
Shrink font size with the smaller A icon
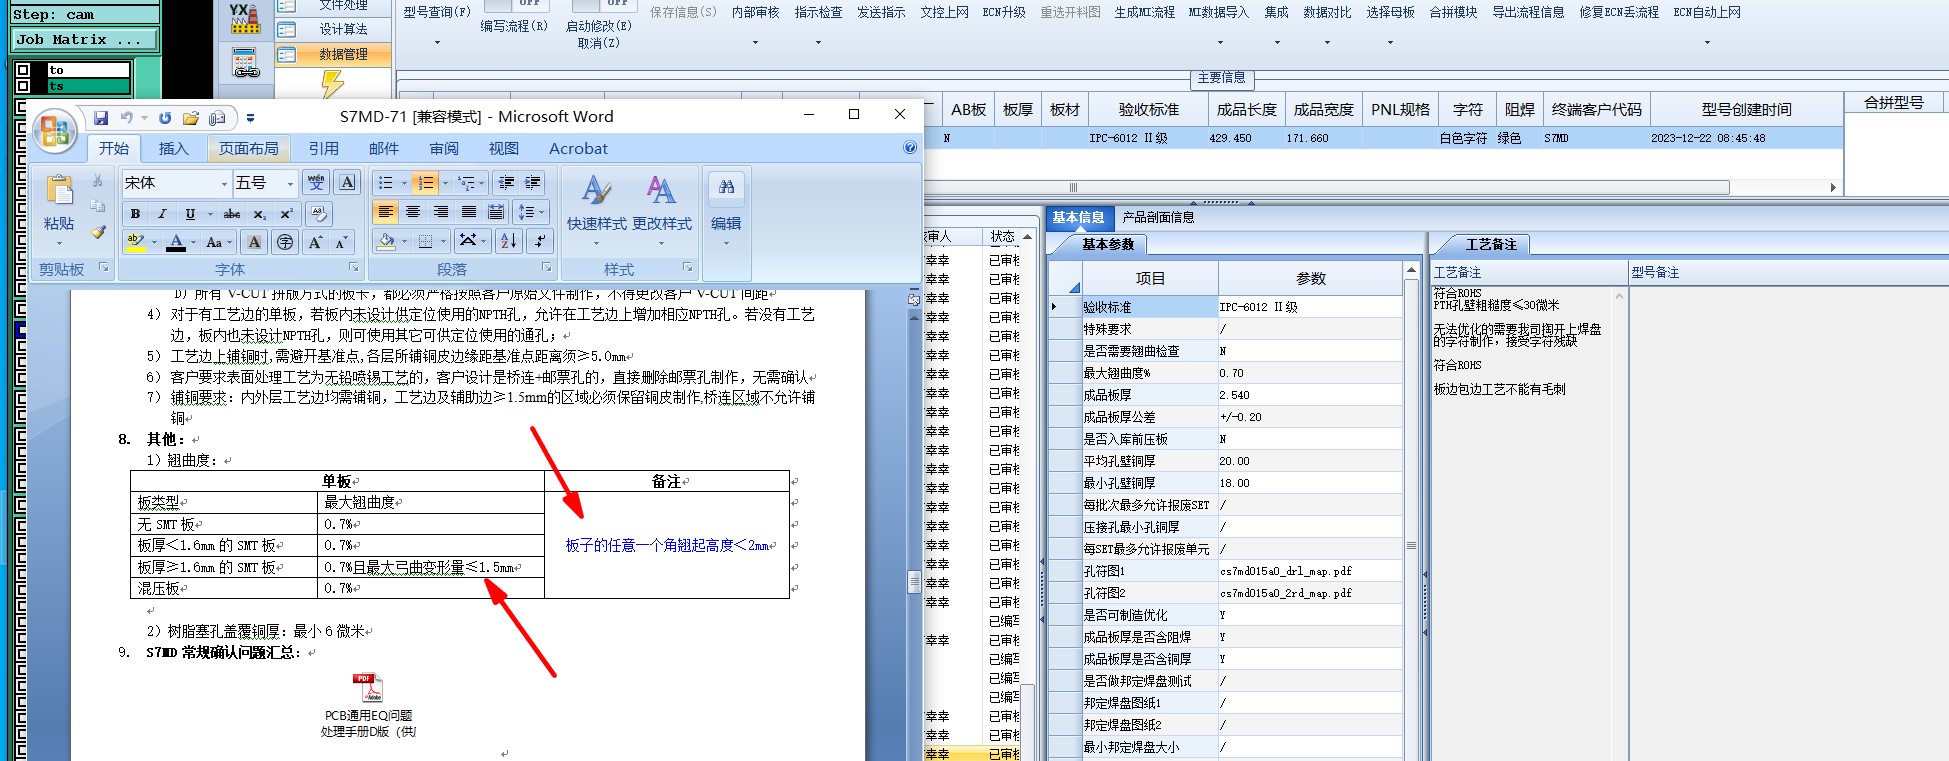coord(341,242)
